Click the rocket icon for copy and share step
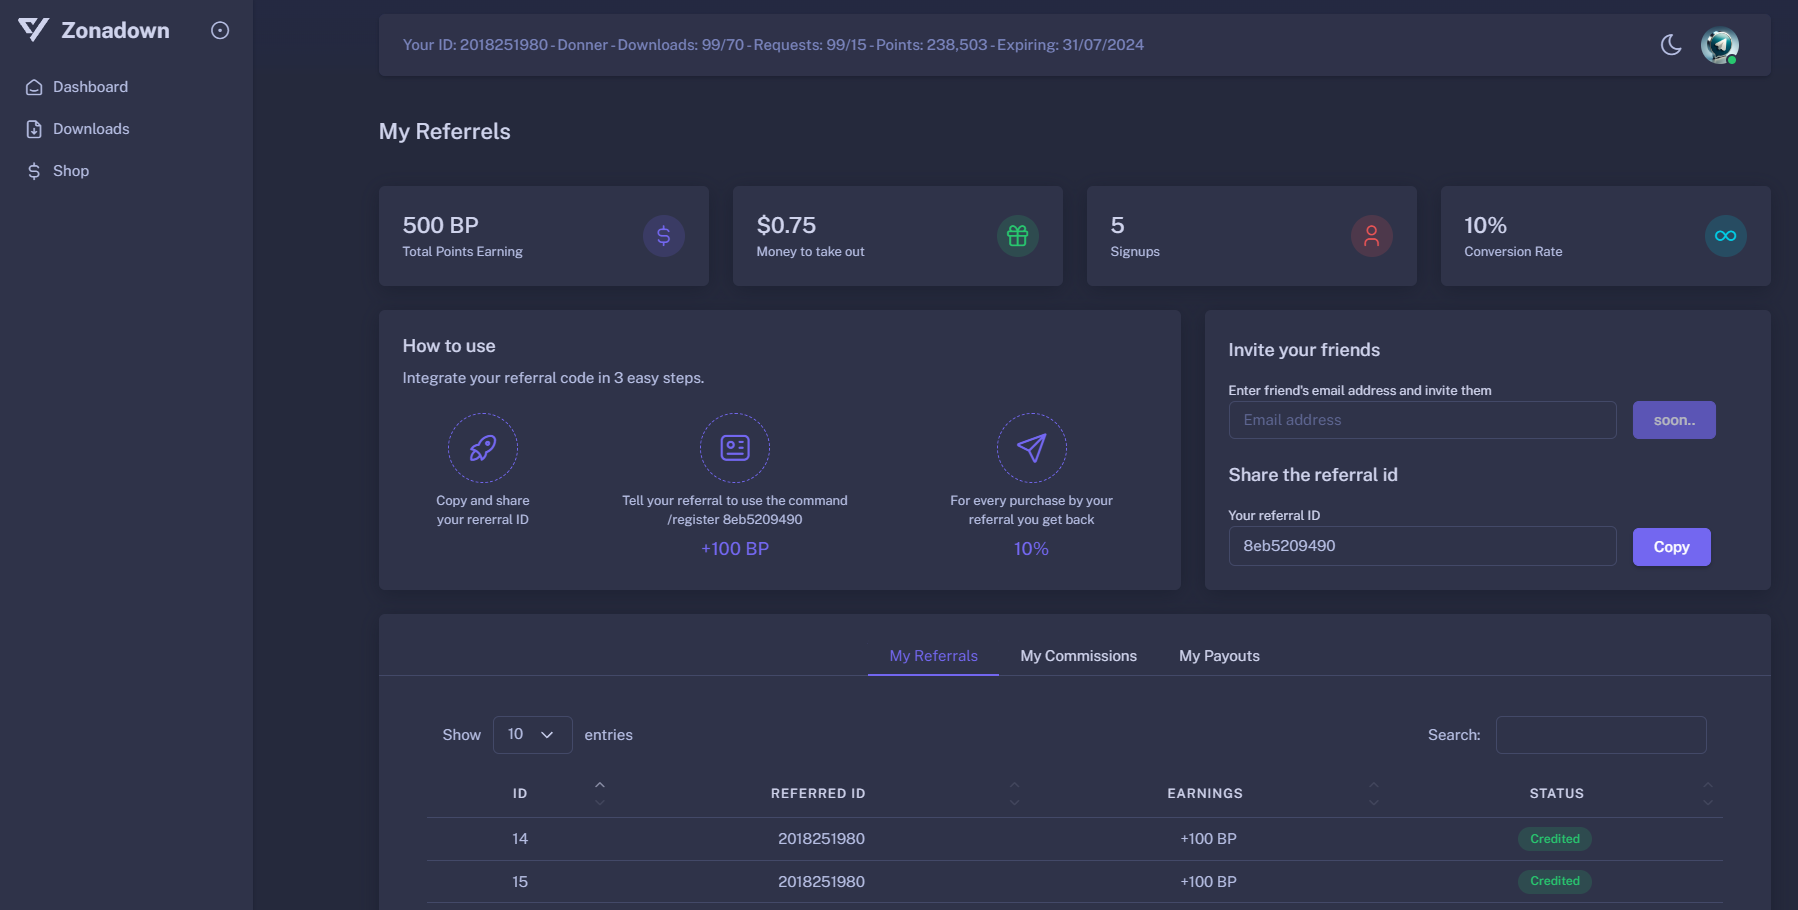The width and height of the screenshot is (1798, 910). (483, 448)
